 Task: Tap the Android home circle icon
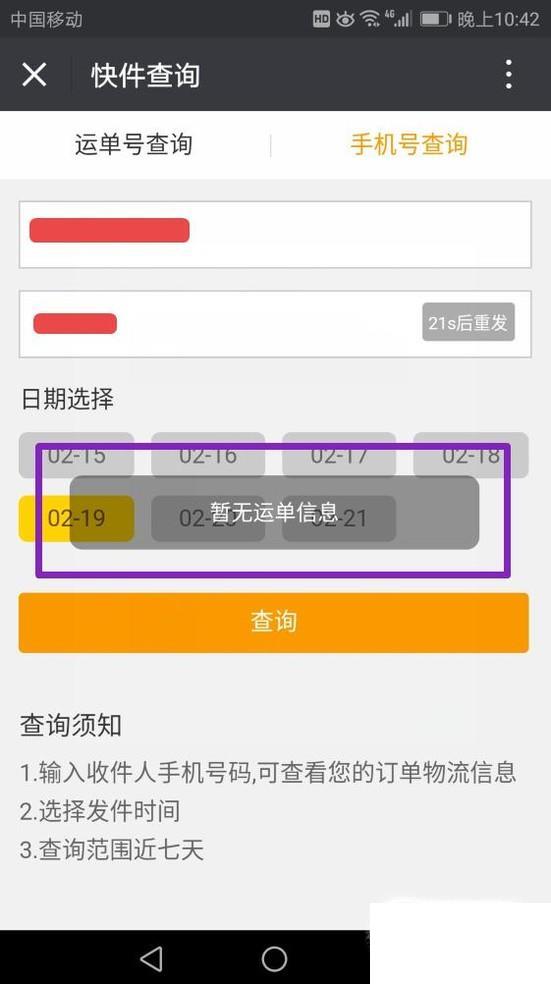274,958
